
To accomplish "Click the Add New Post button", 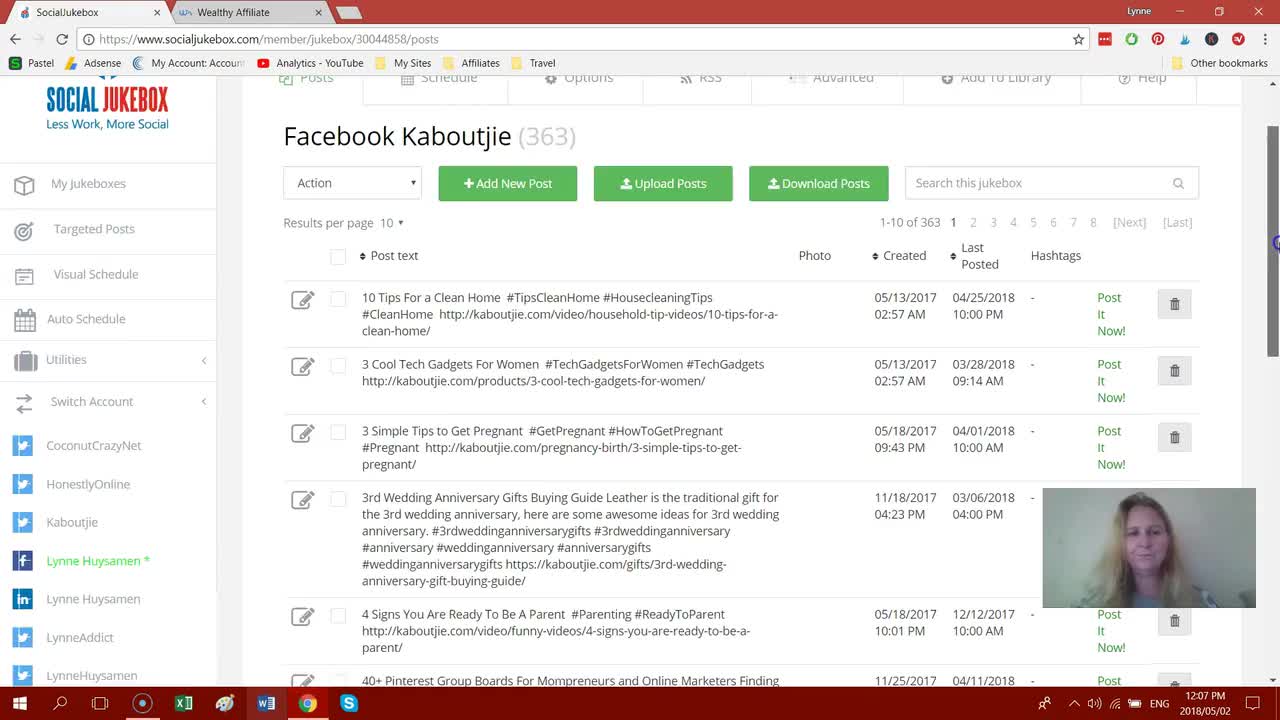I will [508, 183].
